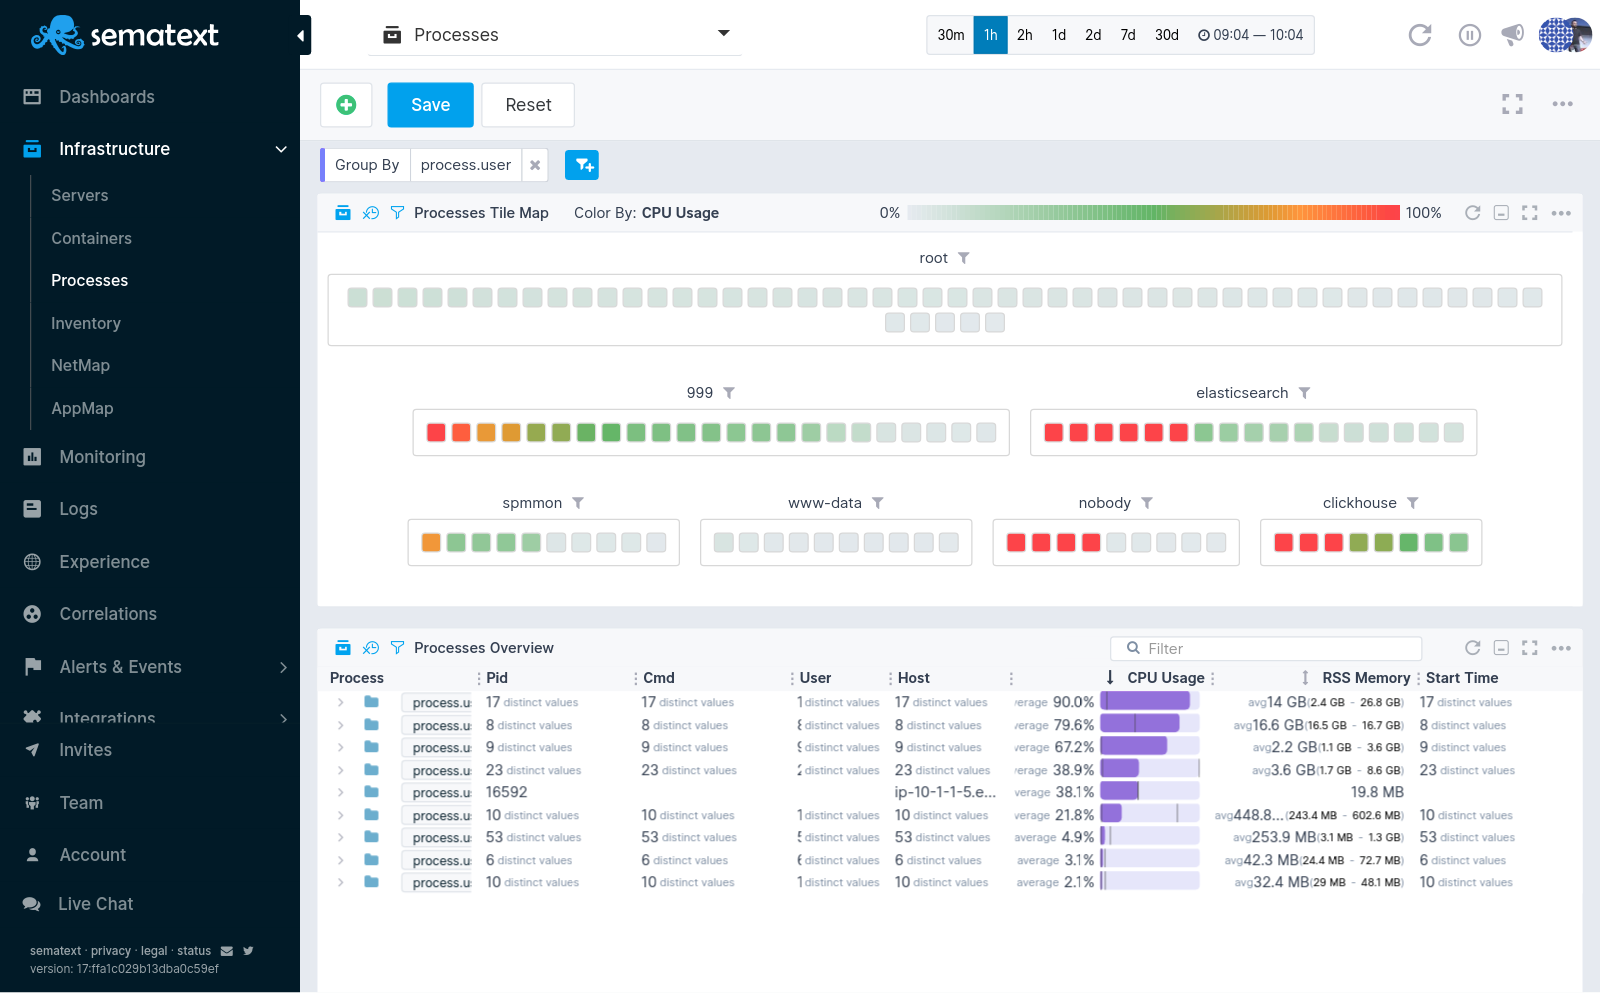1600x993 pixels.
Task: Minimize the Processes Tile Map panel
Action: [x=1501, y=213]
